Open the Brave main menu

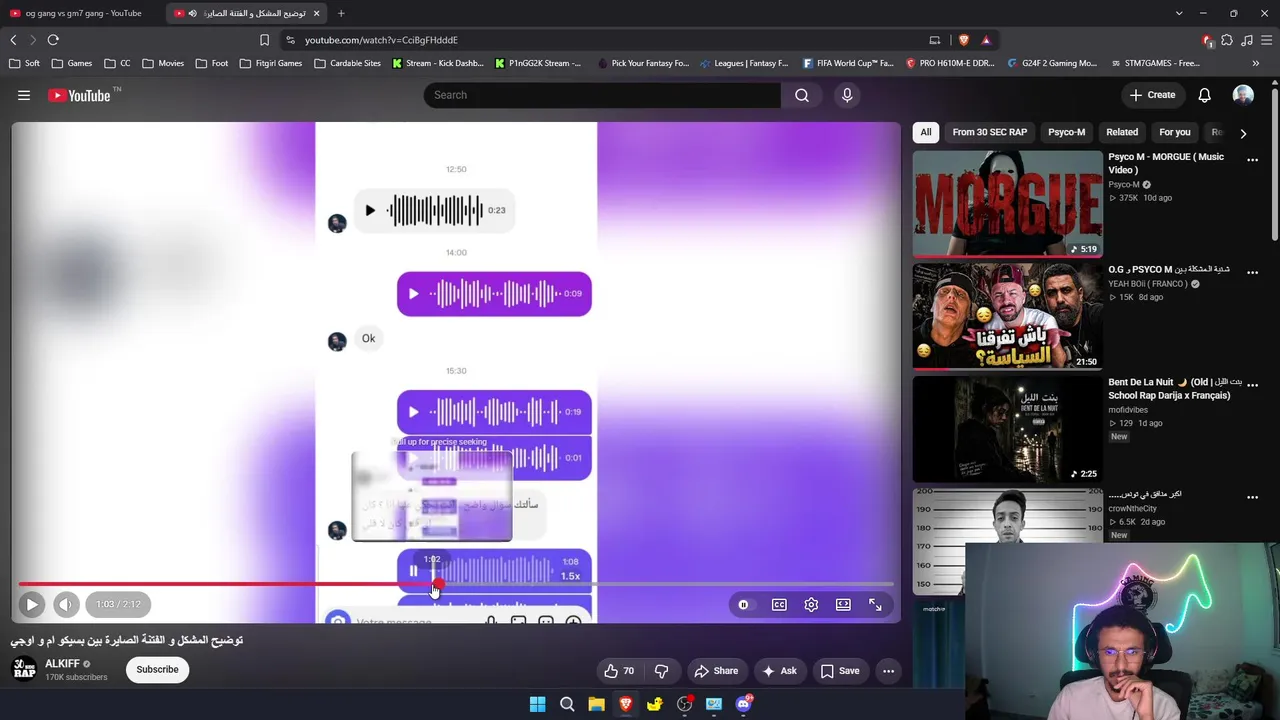pyautogui.click(x=1266, y=40)
